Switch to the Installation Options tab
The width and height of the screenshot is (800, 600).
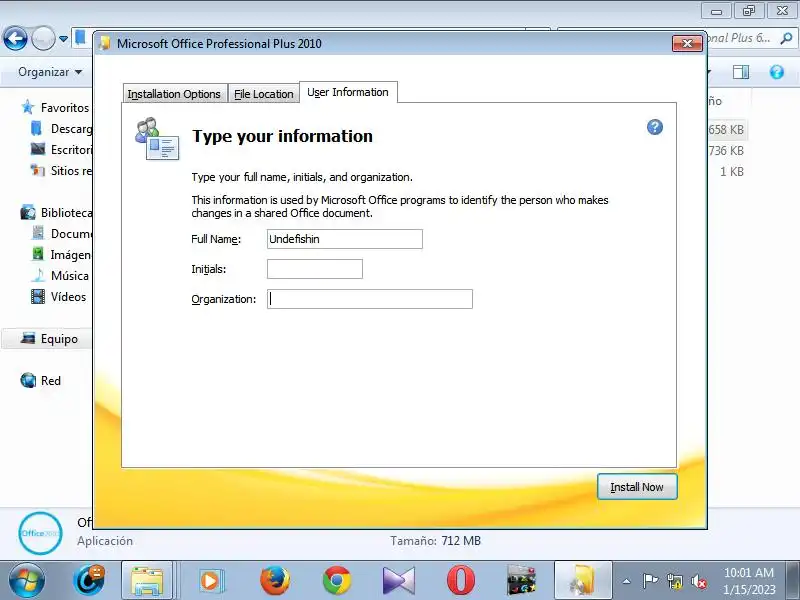click(174, 94)
